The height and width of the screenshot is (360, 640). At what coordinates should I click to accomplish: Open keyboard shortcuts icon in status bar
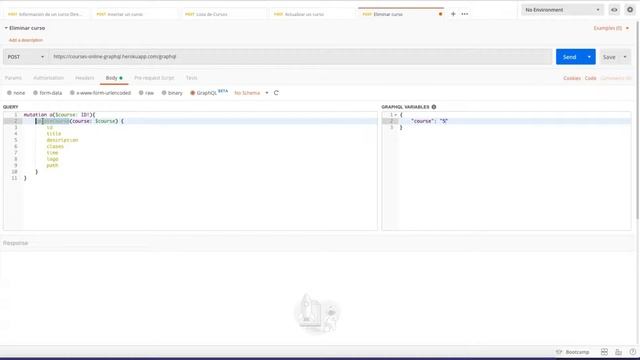coord(618,352)
